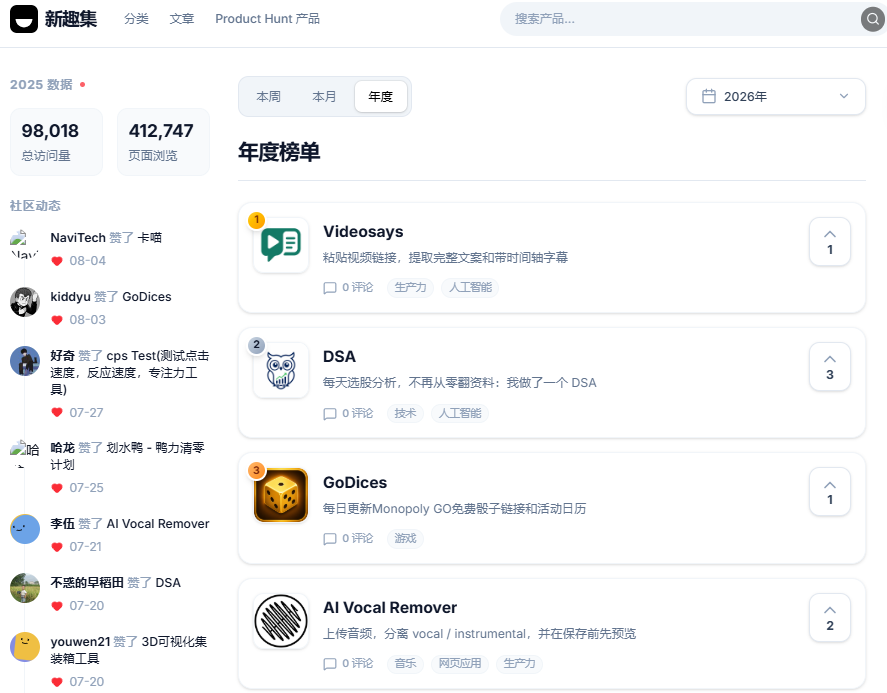Click NaviTech's avatar image

point(25,243)
